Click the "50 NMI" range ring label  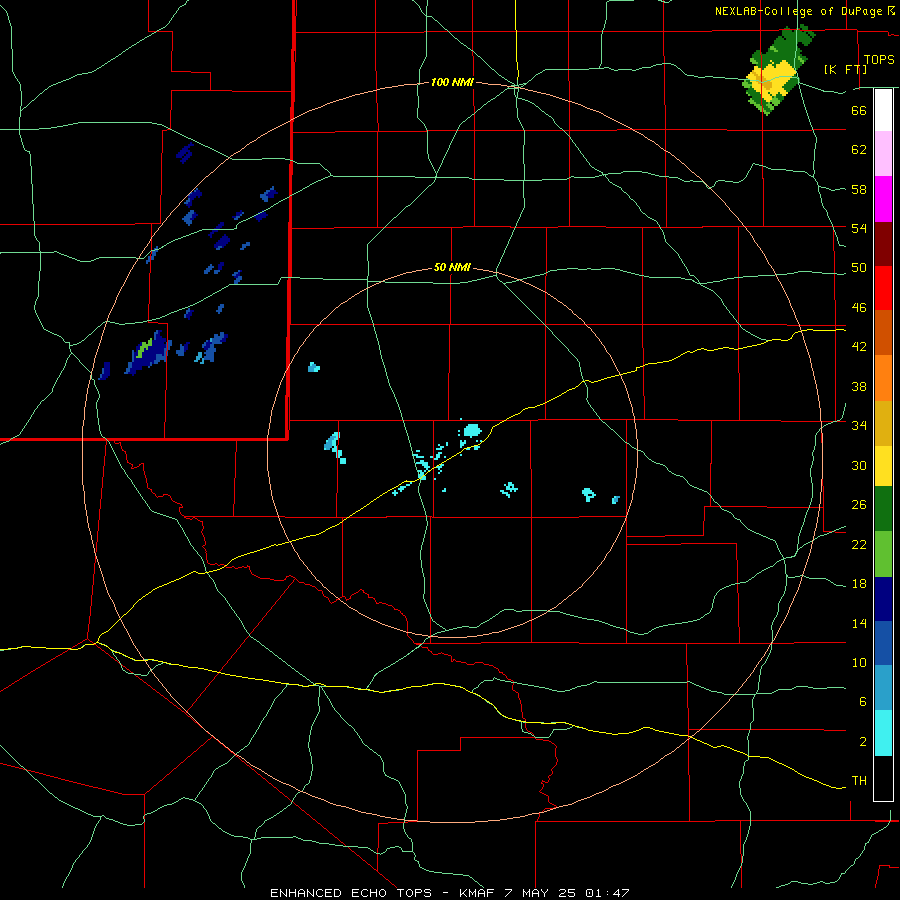coord(452,267)
